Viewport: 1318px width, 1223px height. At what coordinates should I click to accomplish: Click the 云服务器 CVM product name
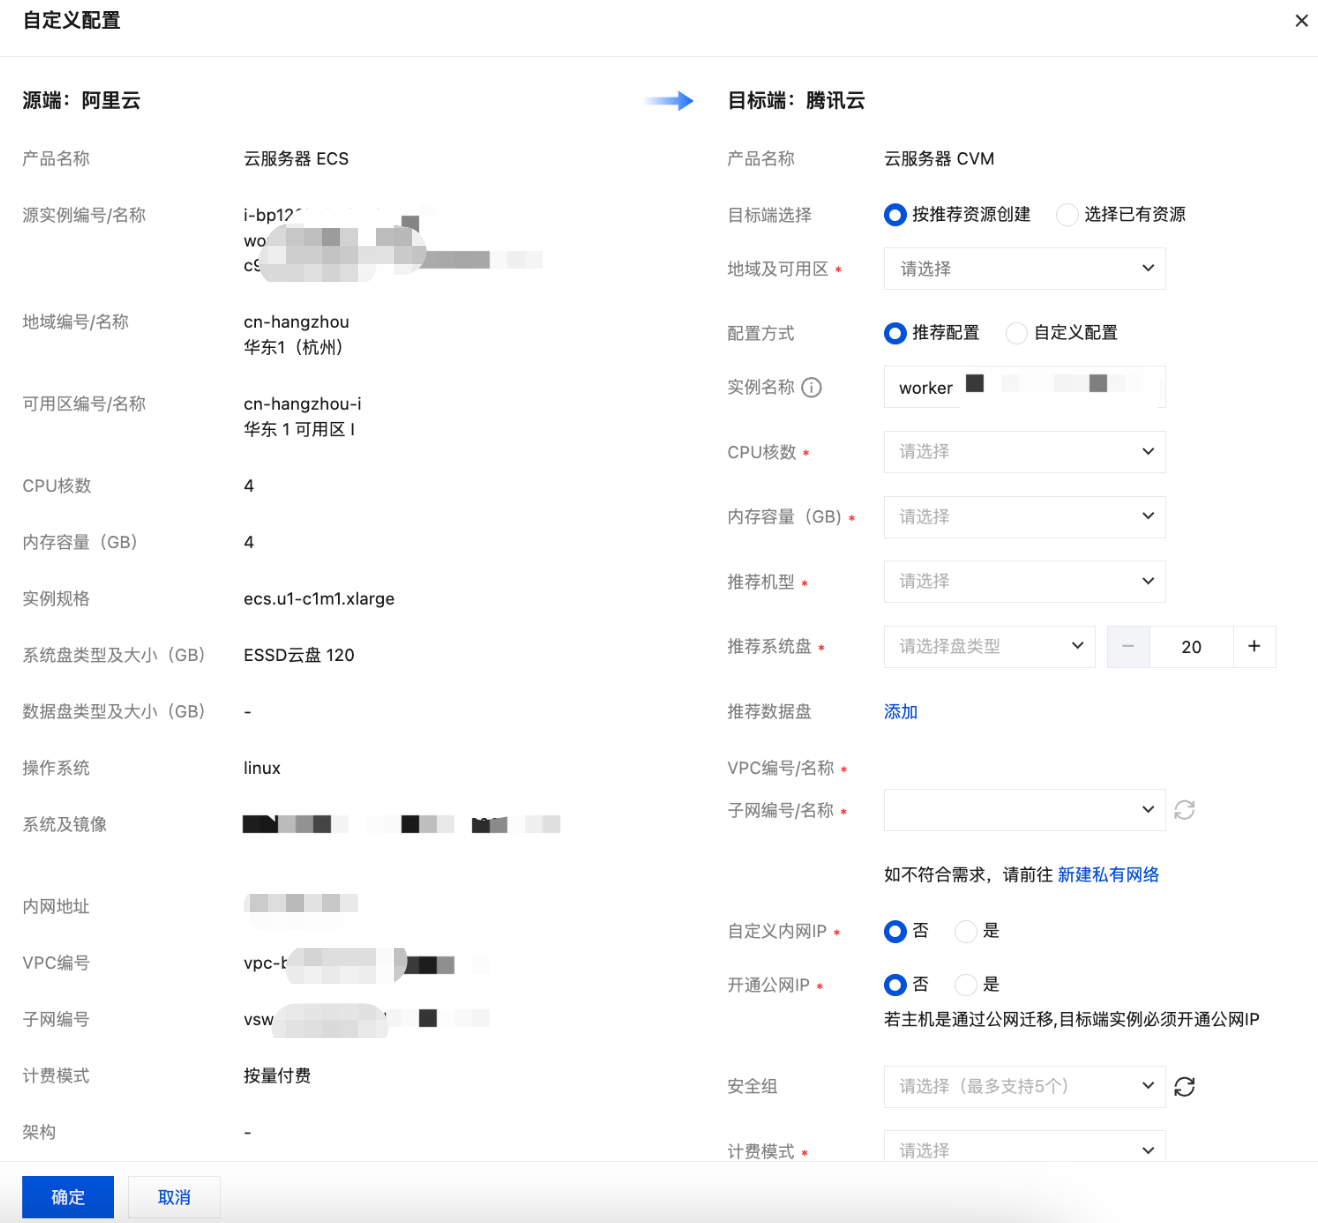pyautogui.click(x=939, y=159)
